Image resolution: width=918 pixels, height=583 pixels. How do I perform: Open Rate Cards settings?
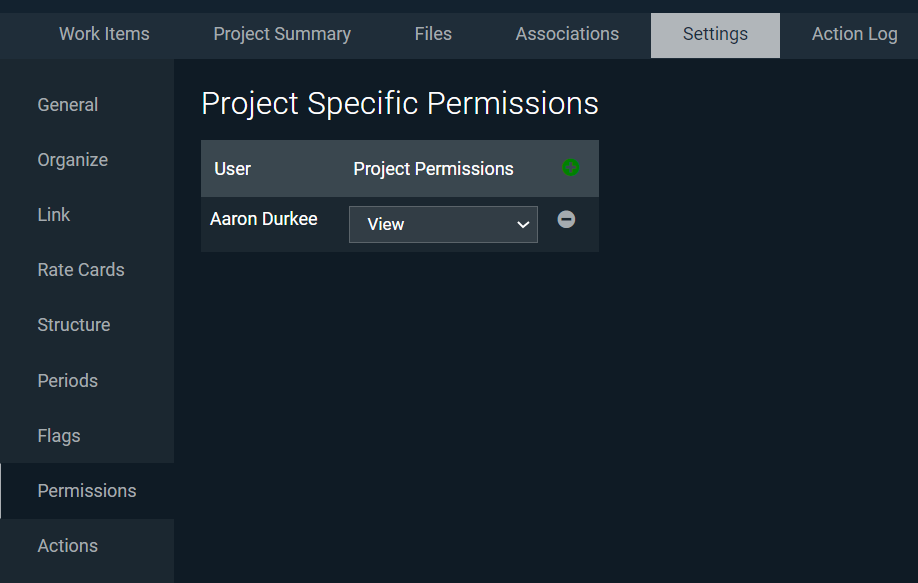pos(81,270)
